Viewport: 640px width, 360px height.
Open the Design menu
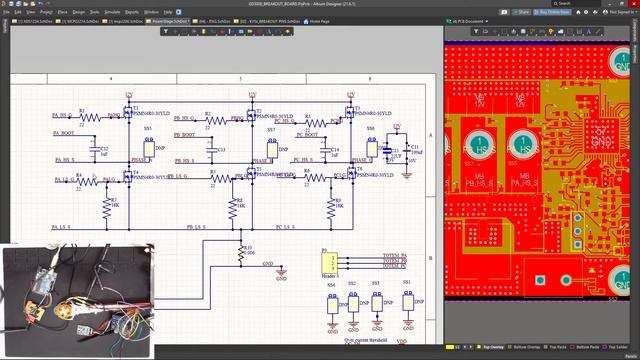78,12
